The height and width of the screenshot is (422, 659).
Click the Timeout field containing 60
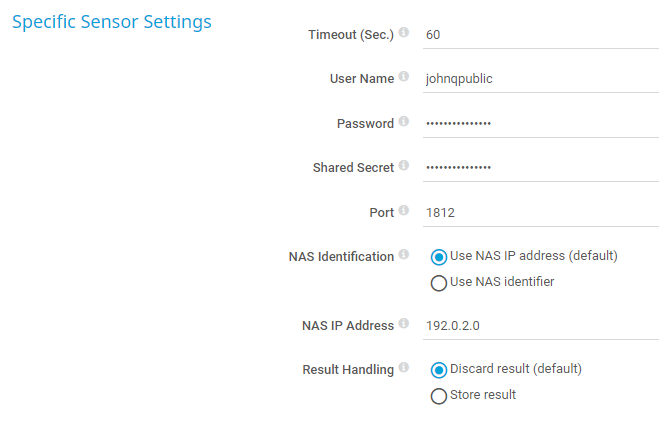540,34
